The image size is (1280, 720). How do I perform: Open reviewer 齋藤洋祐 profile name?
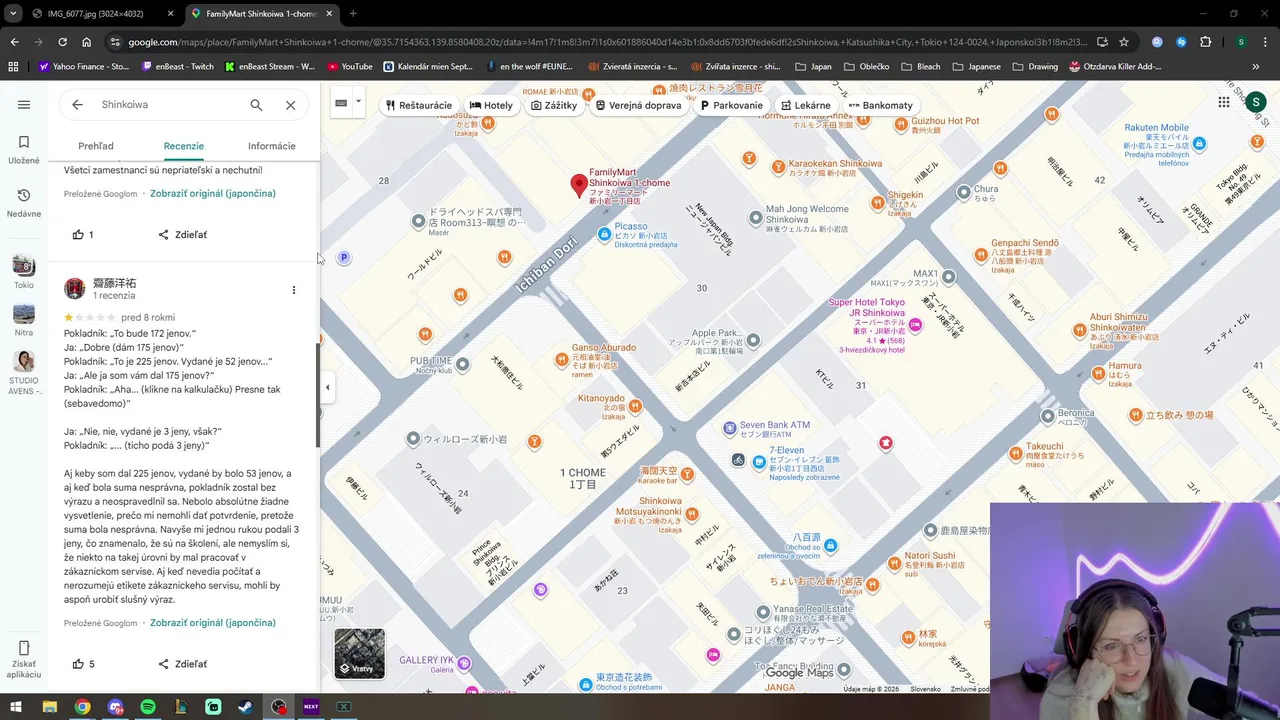(114, 283)
